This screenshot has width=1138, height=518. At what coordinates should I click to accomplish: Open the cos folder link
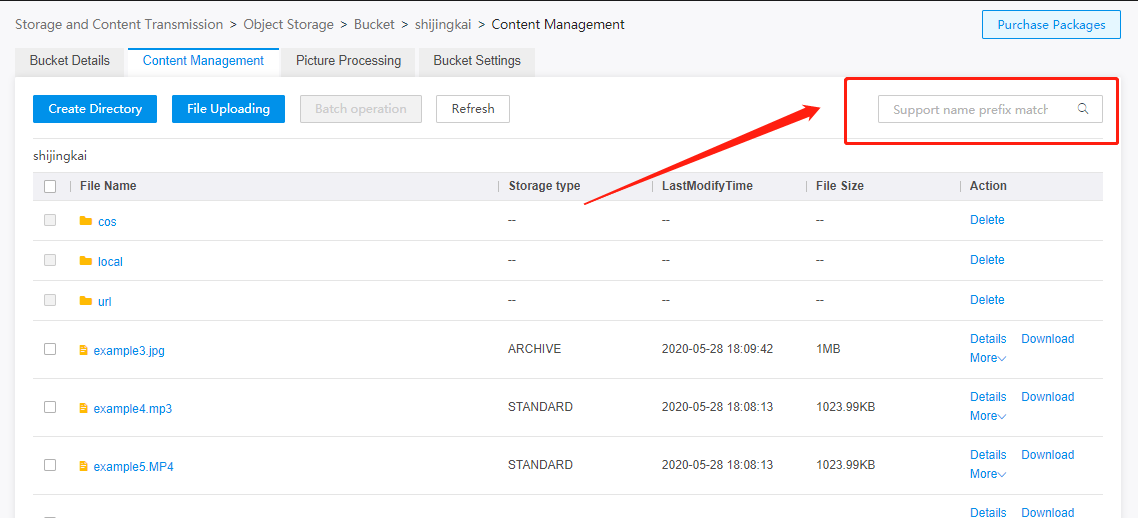click(107, 222)
